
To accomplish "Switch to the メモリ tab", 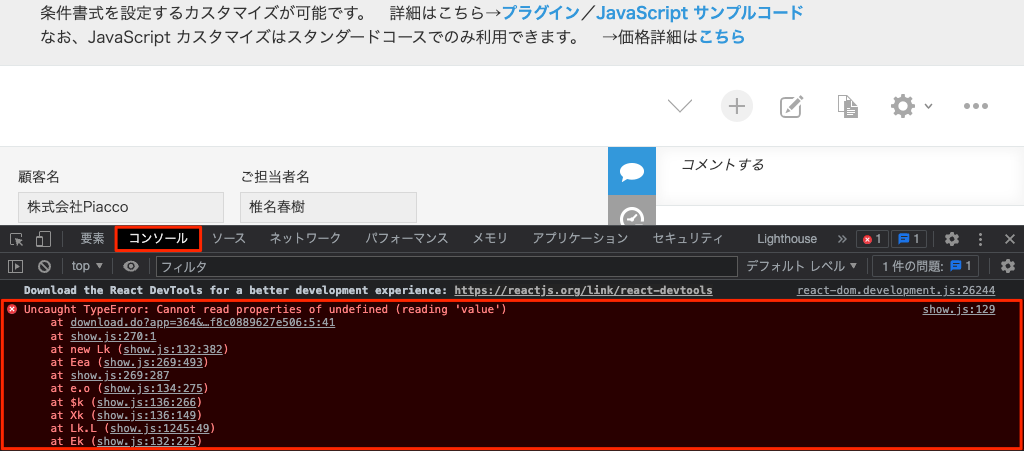I will click(x=490, y=239).
